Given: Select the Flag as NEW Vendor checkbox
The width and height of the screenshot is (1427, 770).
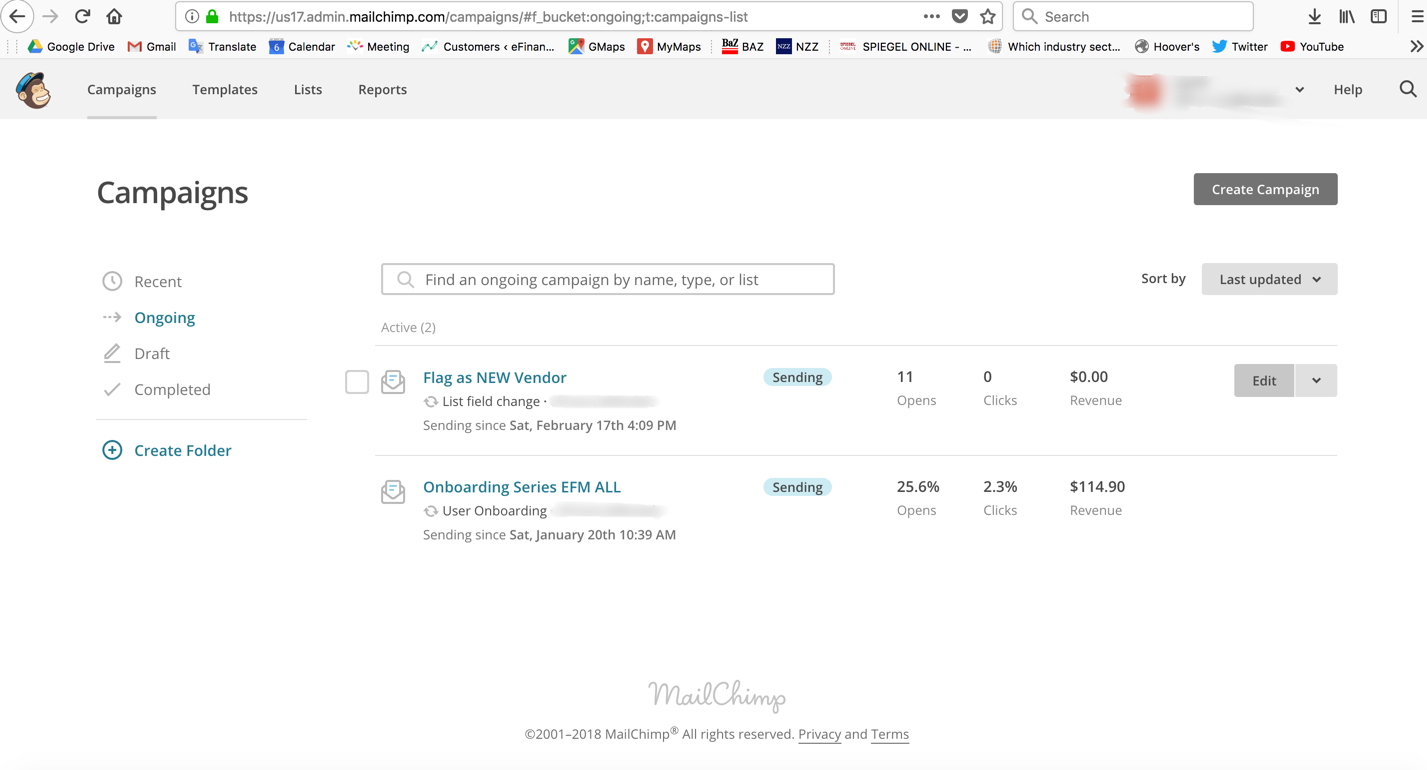Looking at the screenshot, I should 357,381.
